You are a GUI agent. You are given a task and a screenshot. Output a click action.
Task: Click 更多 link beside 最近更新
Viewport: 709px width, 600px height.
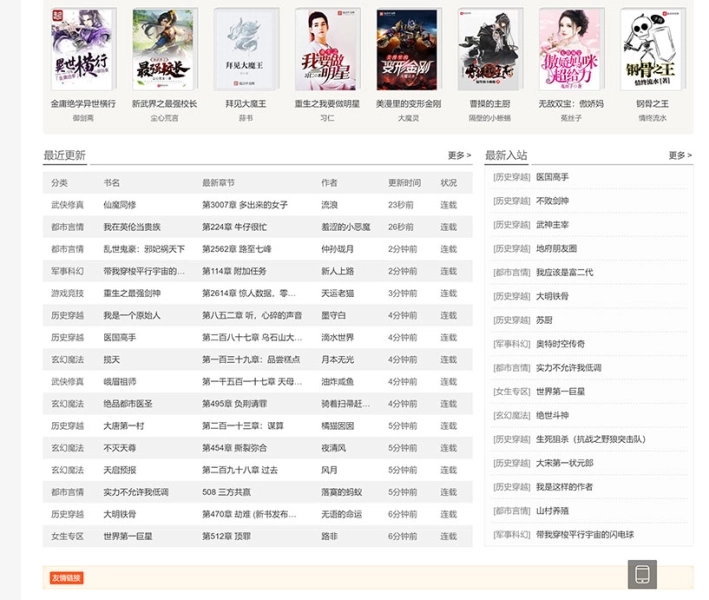click(459, 156)
